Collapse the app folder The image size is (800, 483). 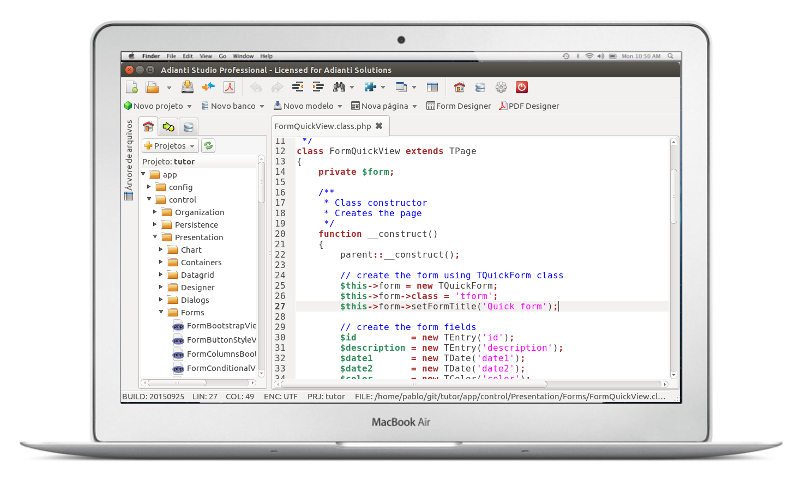143,174
